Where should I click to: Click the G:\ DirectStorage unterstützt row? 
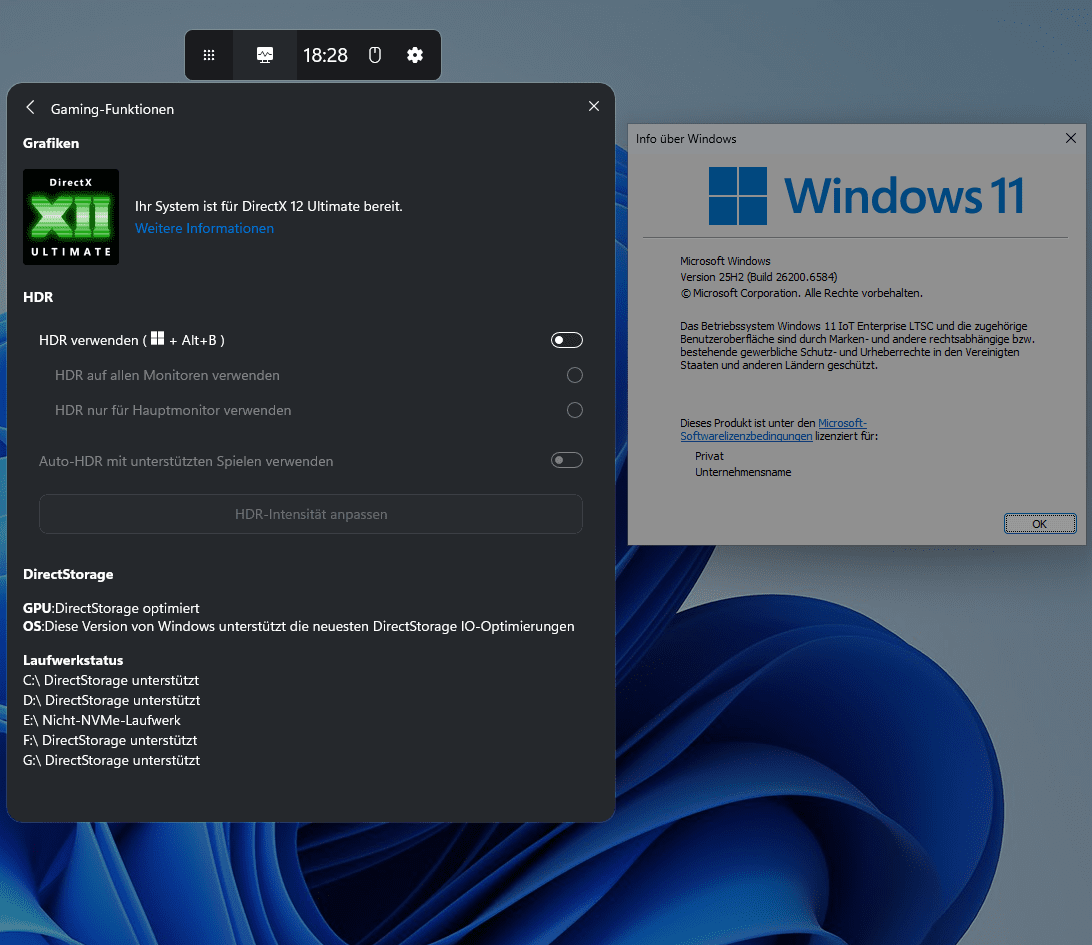tap(111, 760)
